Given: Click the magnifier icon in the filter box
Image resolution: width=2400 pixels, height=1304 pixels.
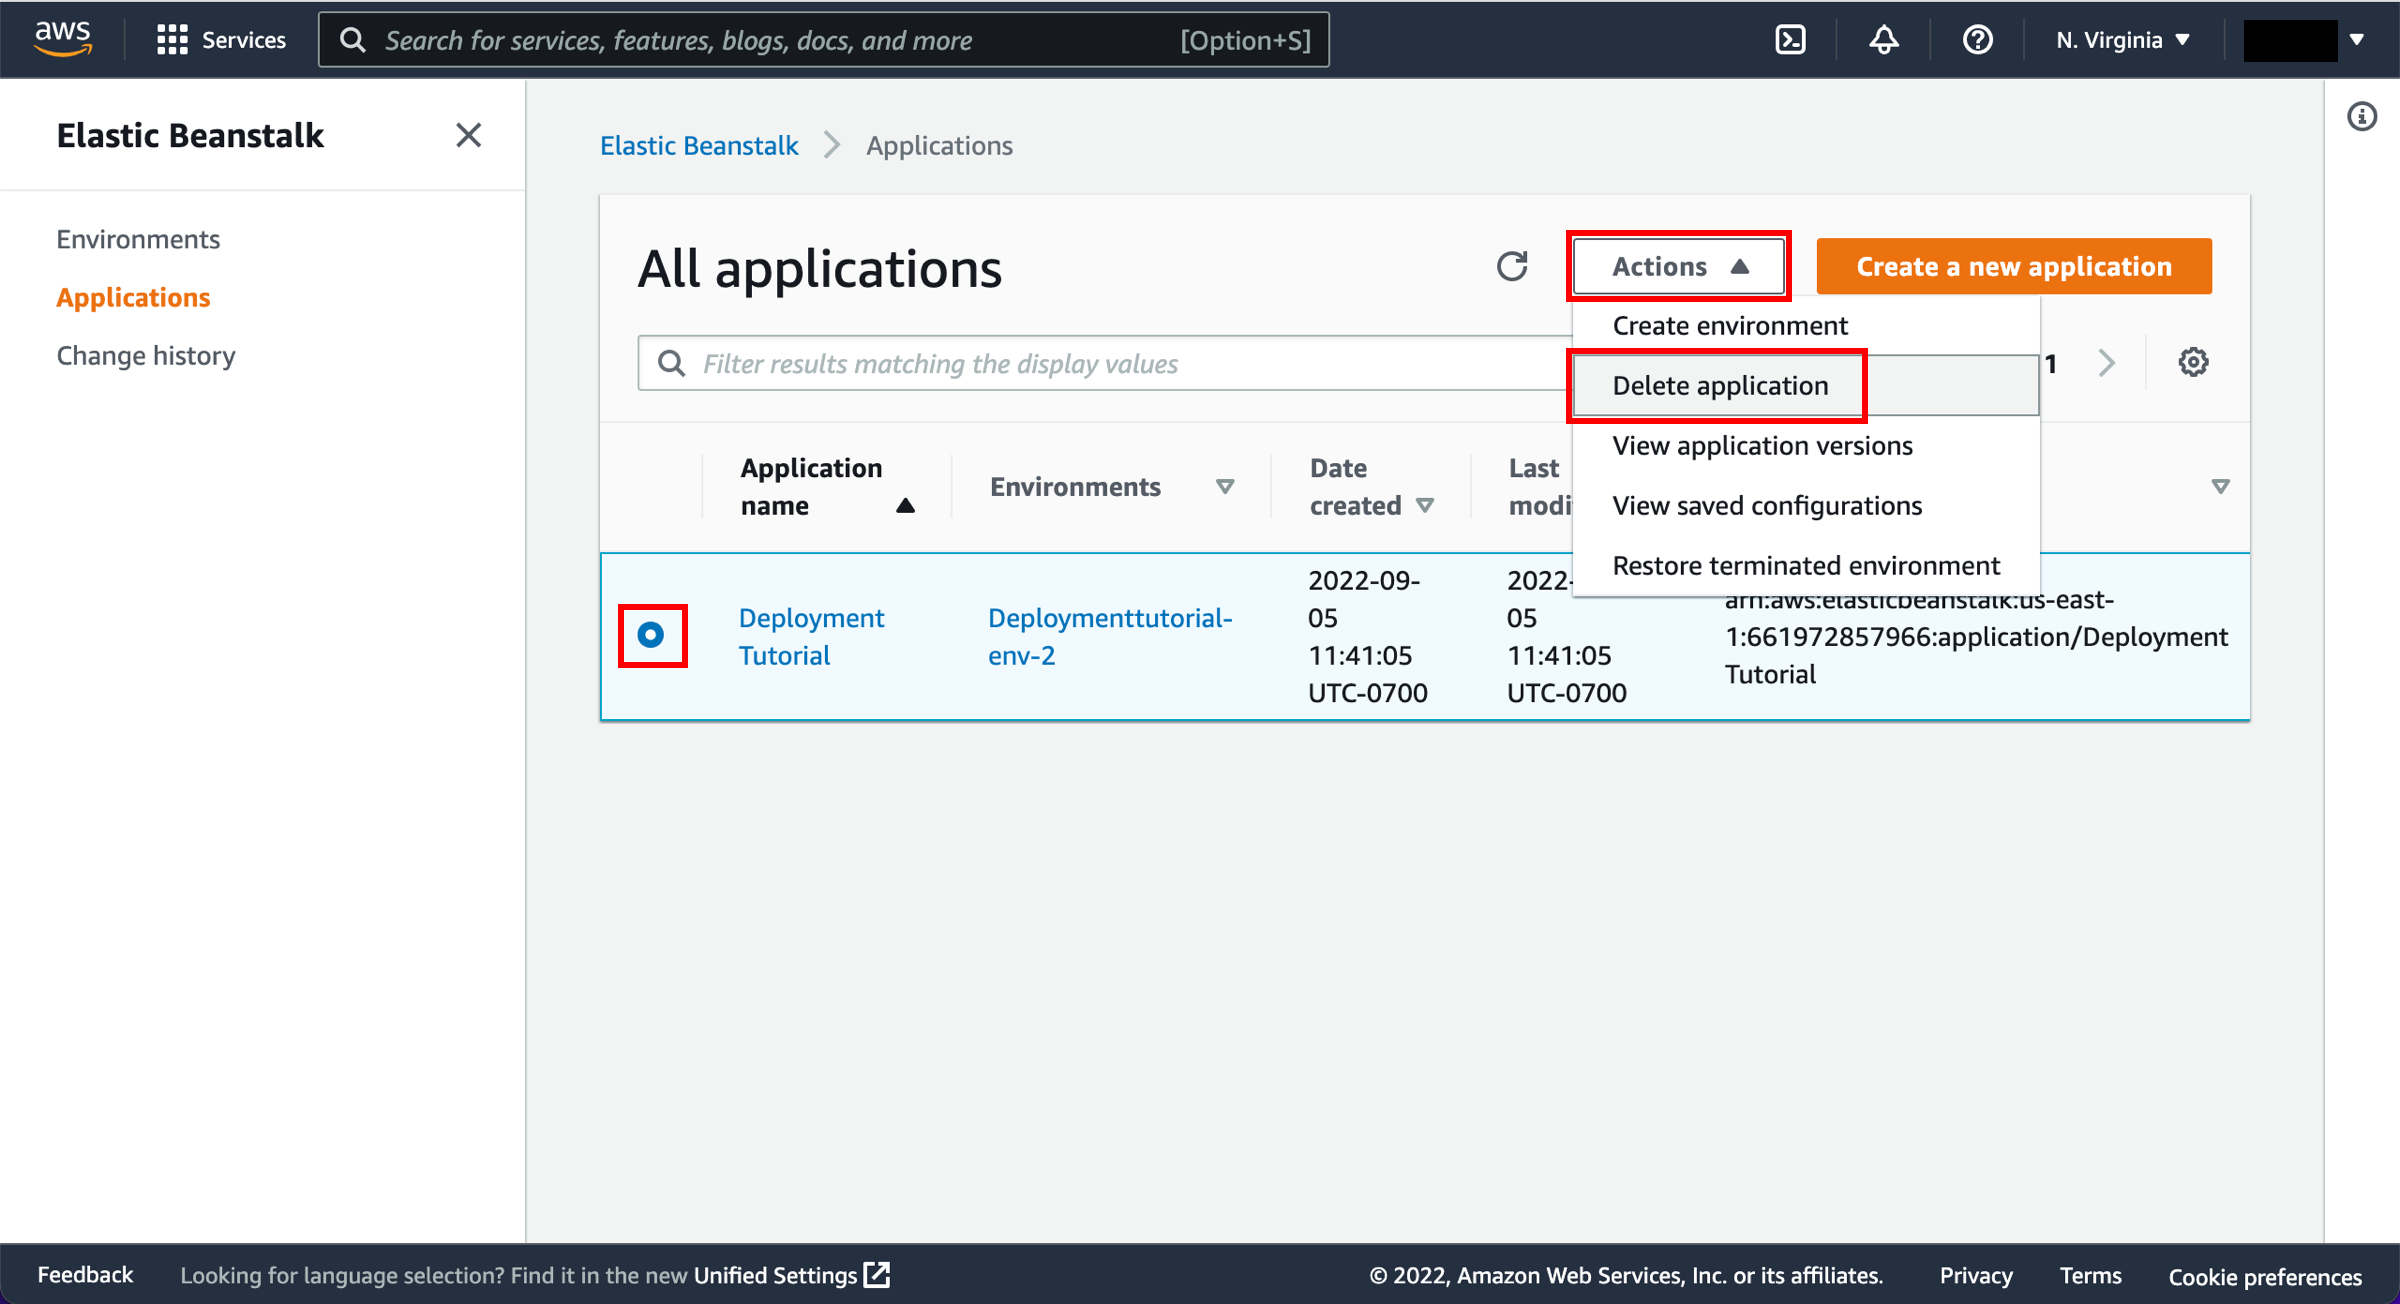Looking at the screenshot, I should (x=672, y=363).
